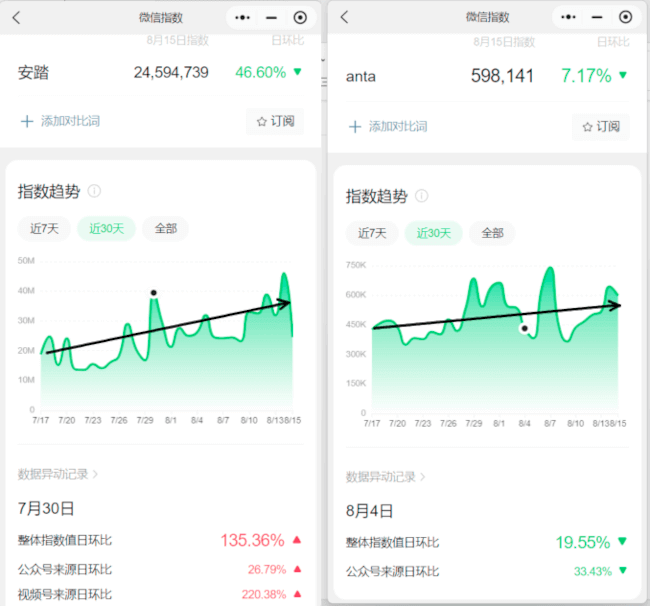Close left mini program with circle target icon

[300, 17]
